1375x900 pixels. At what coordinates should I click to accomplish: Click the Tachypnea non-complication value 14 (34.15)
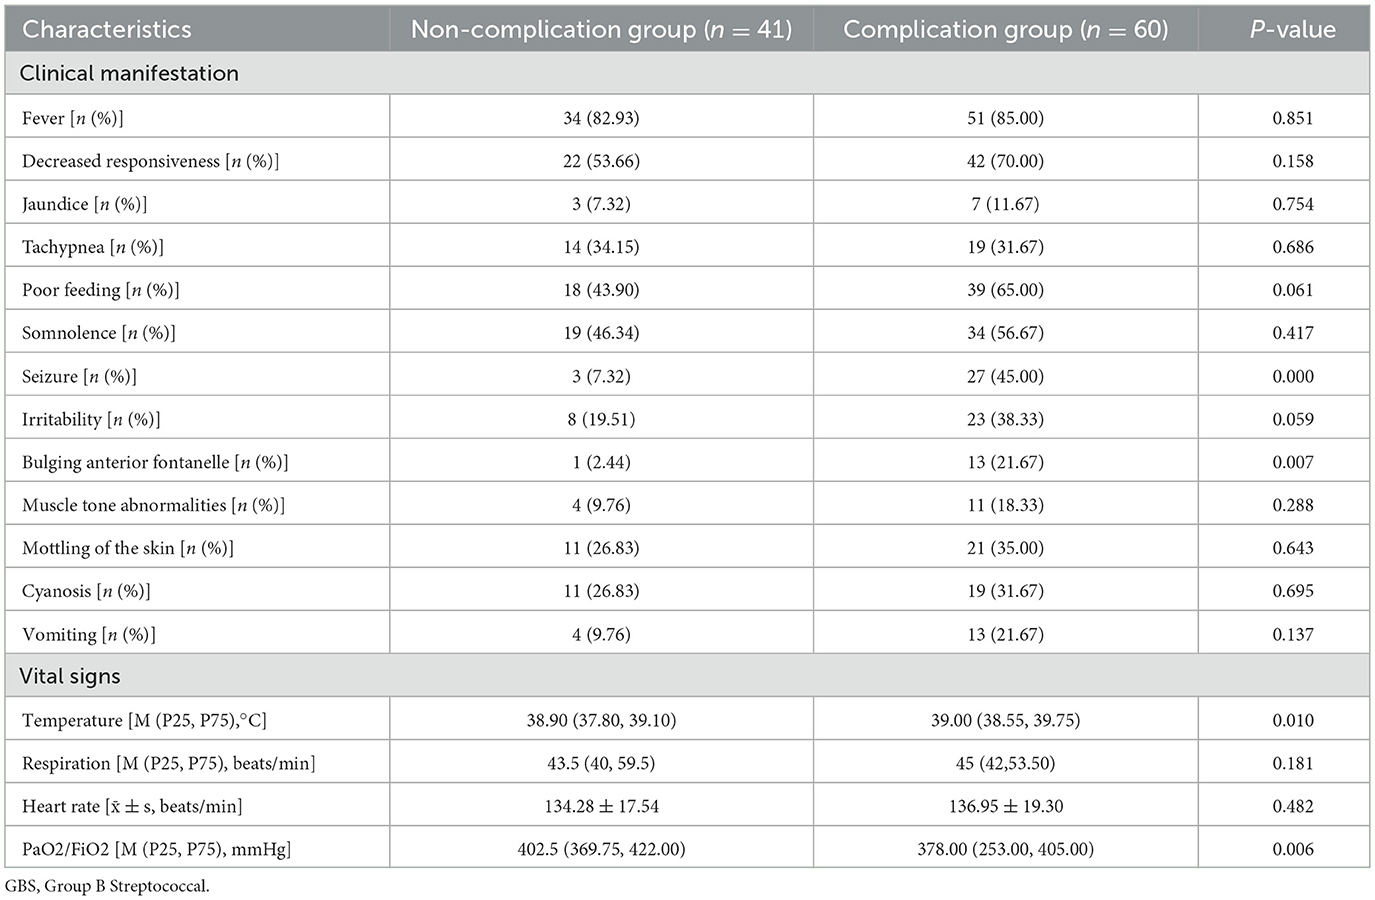(x=601, y=247)
